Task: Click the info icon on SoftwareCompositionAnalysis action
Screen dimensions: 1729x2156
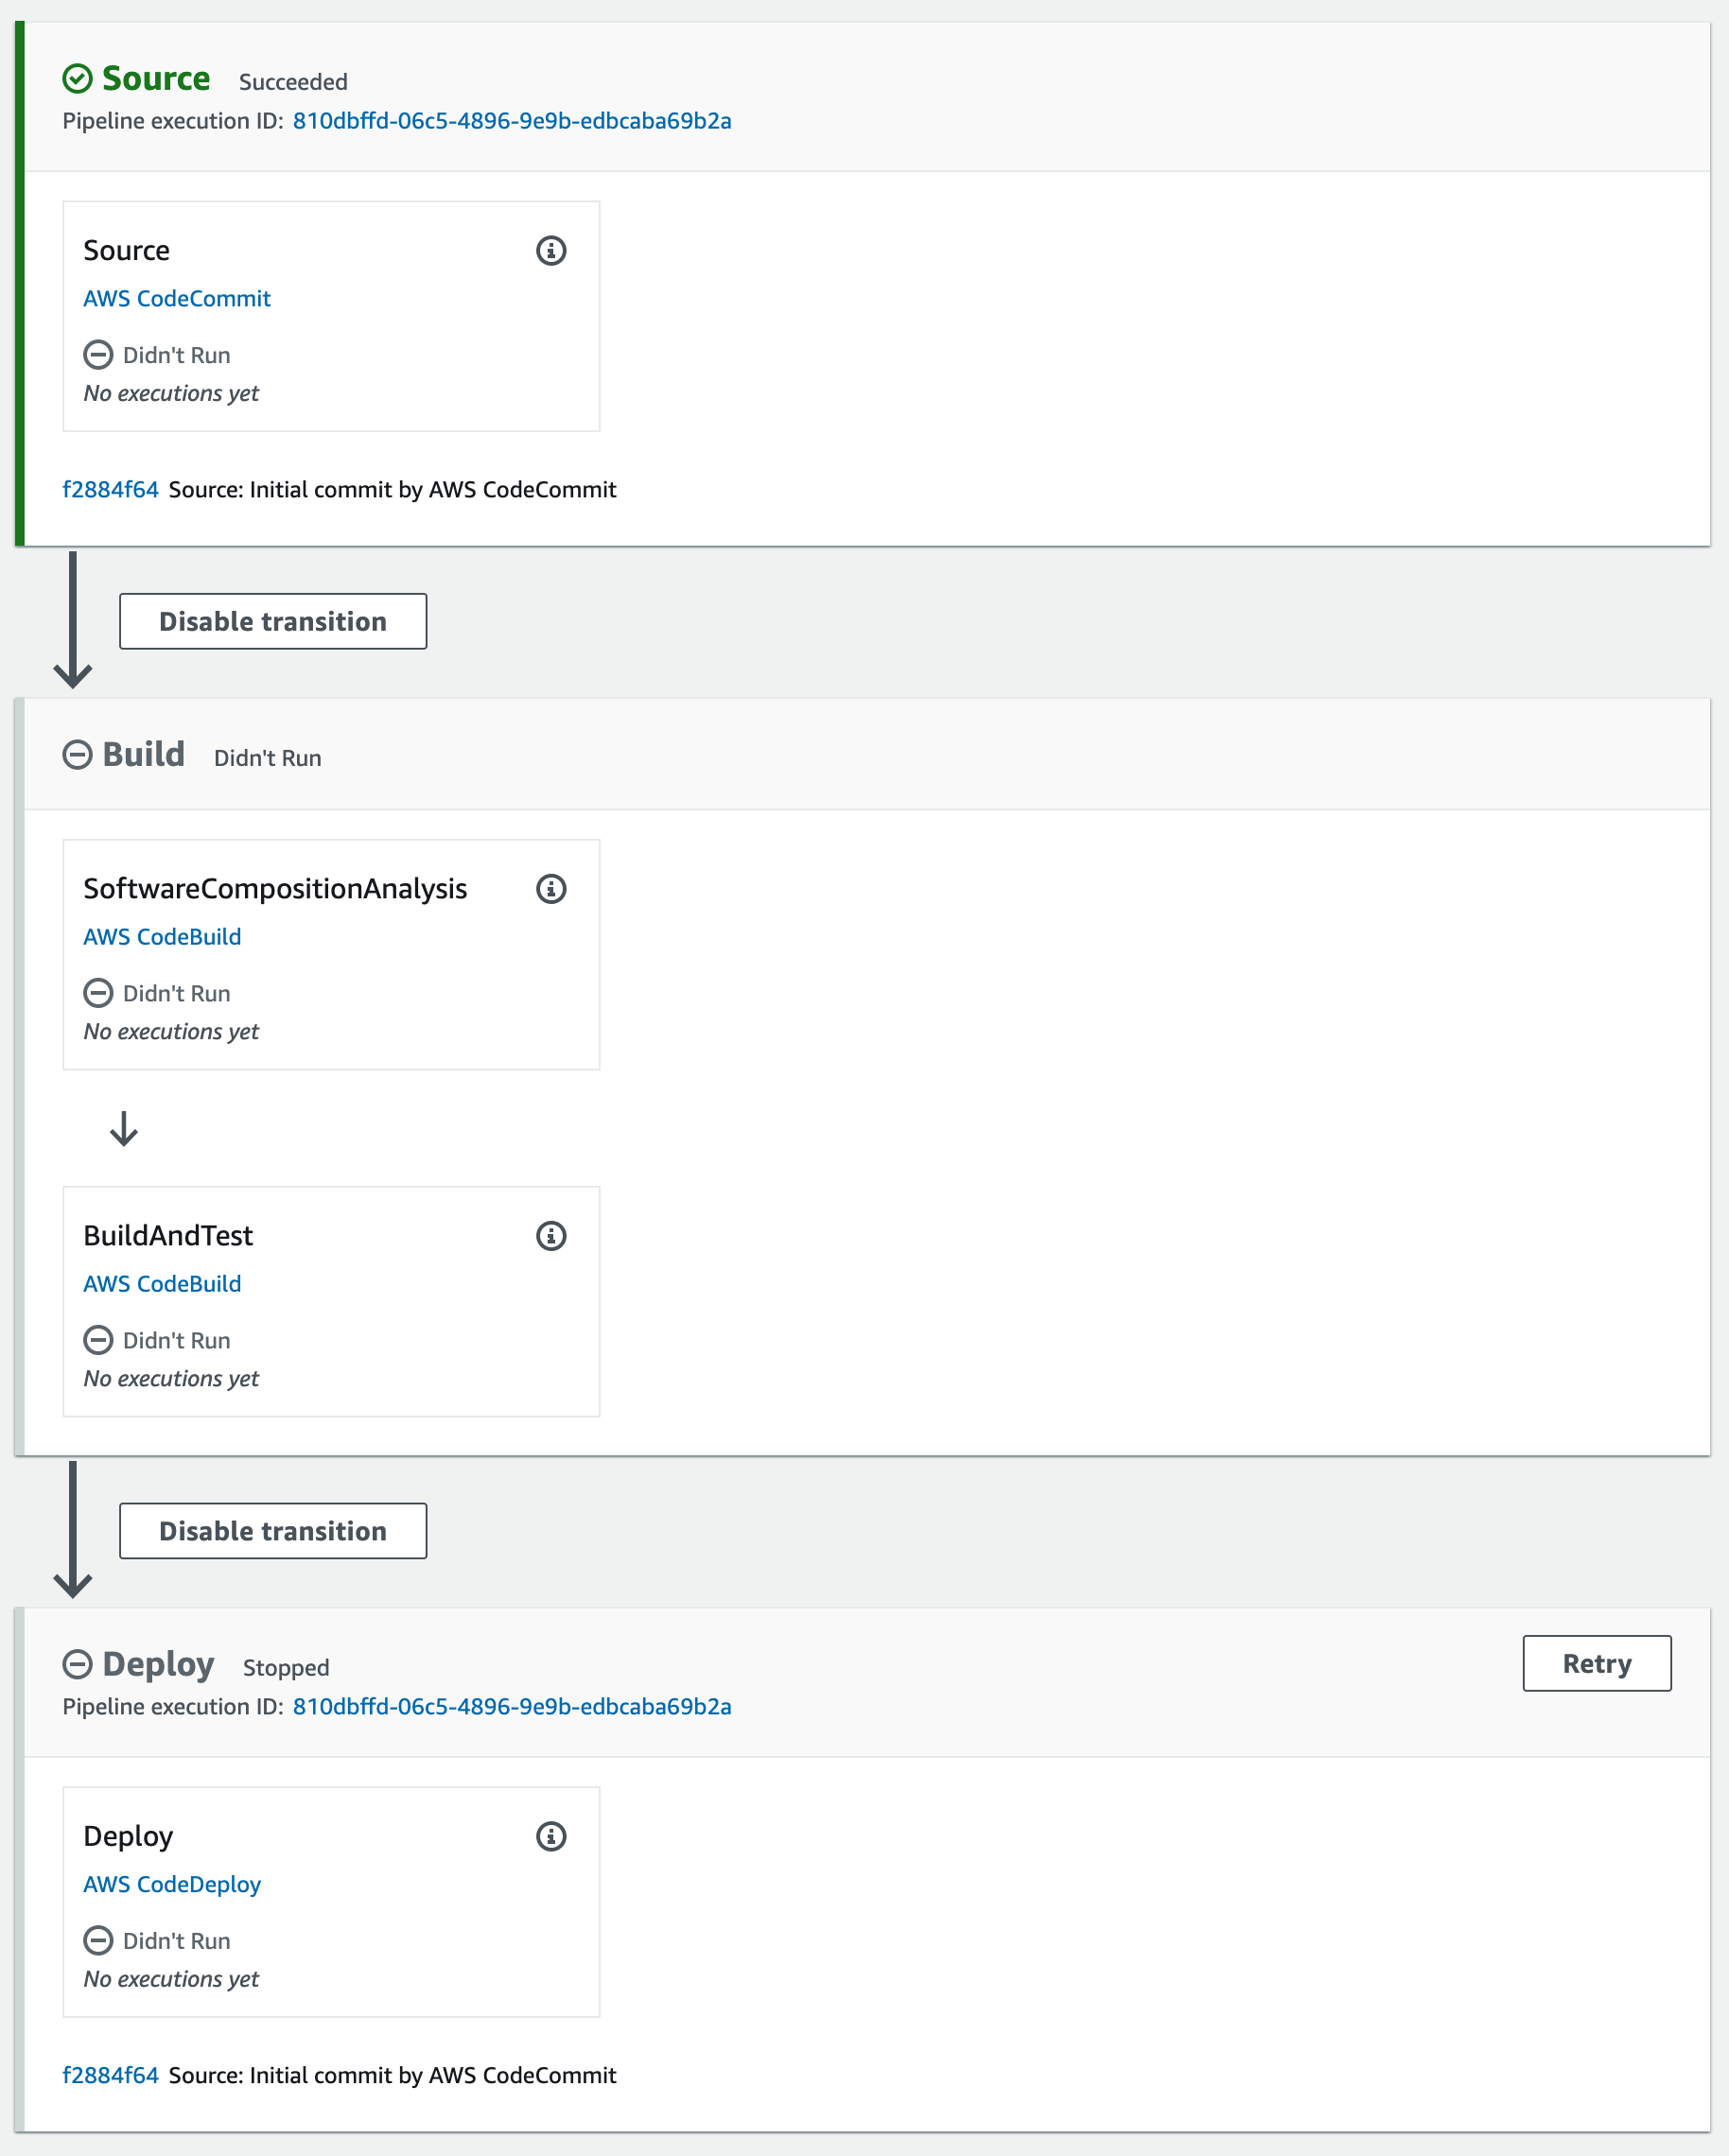Action: click(x=551, y=889)
